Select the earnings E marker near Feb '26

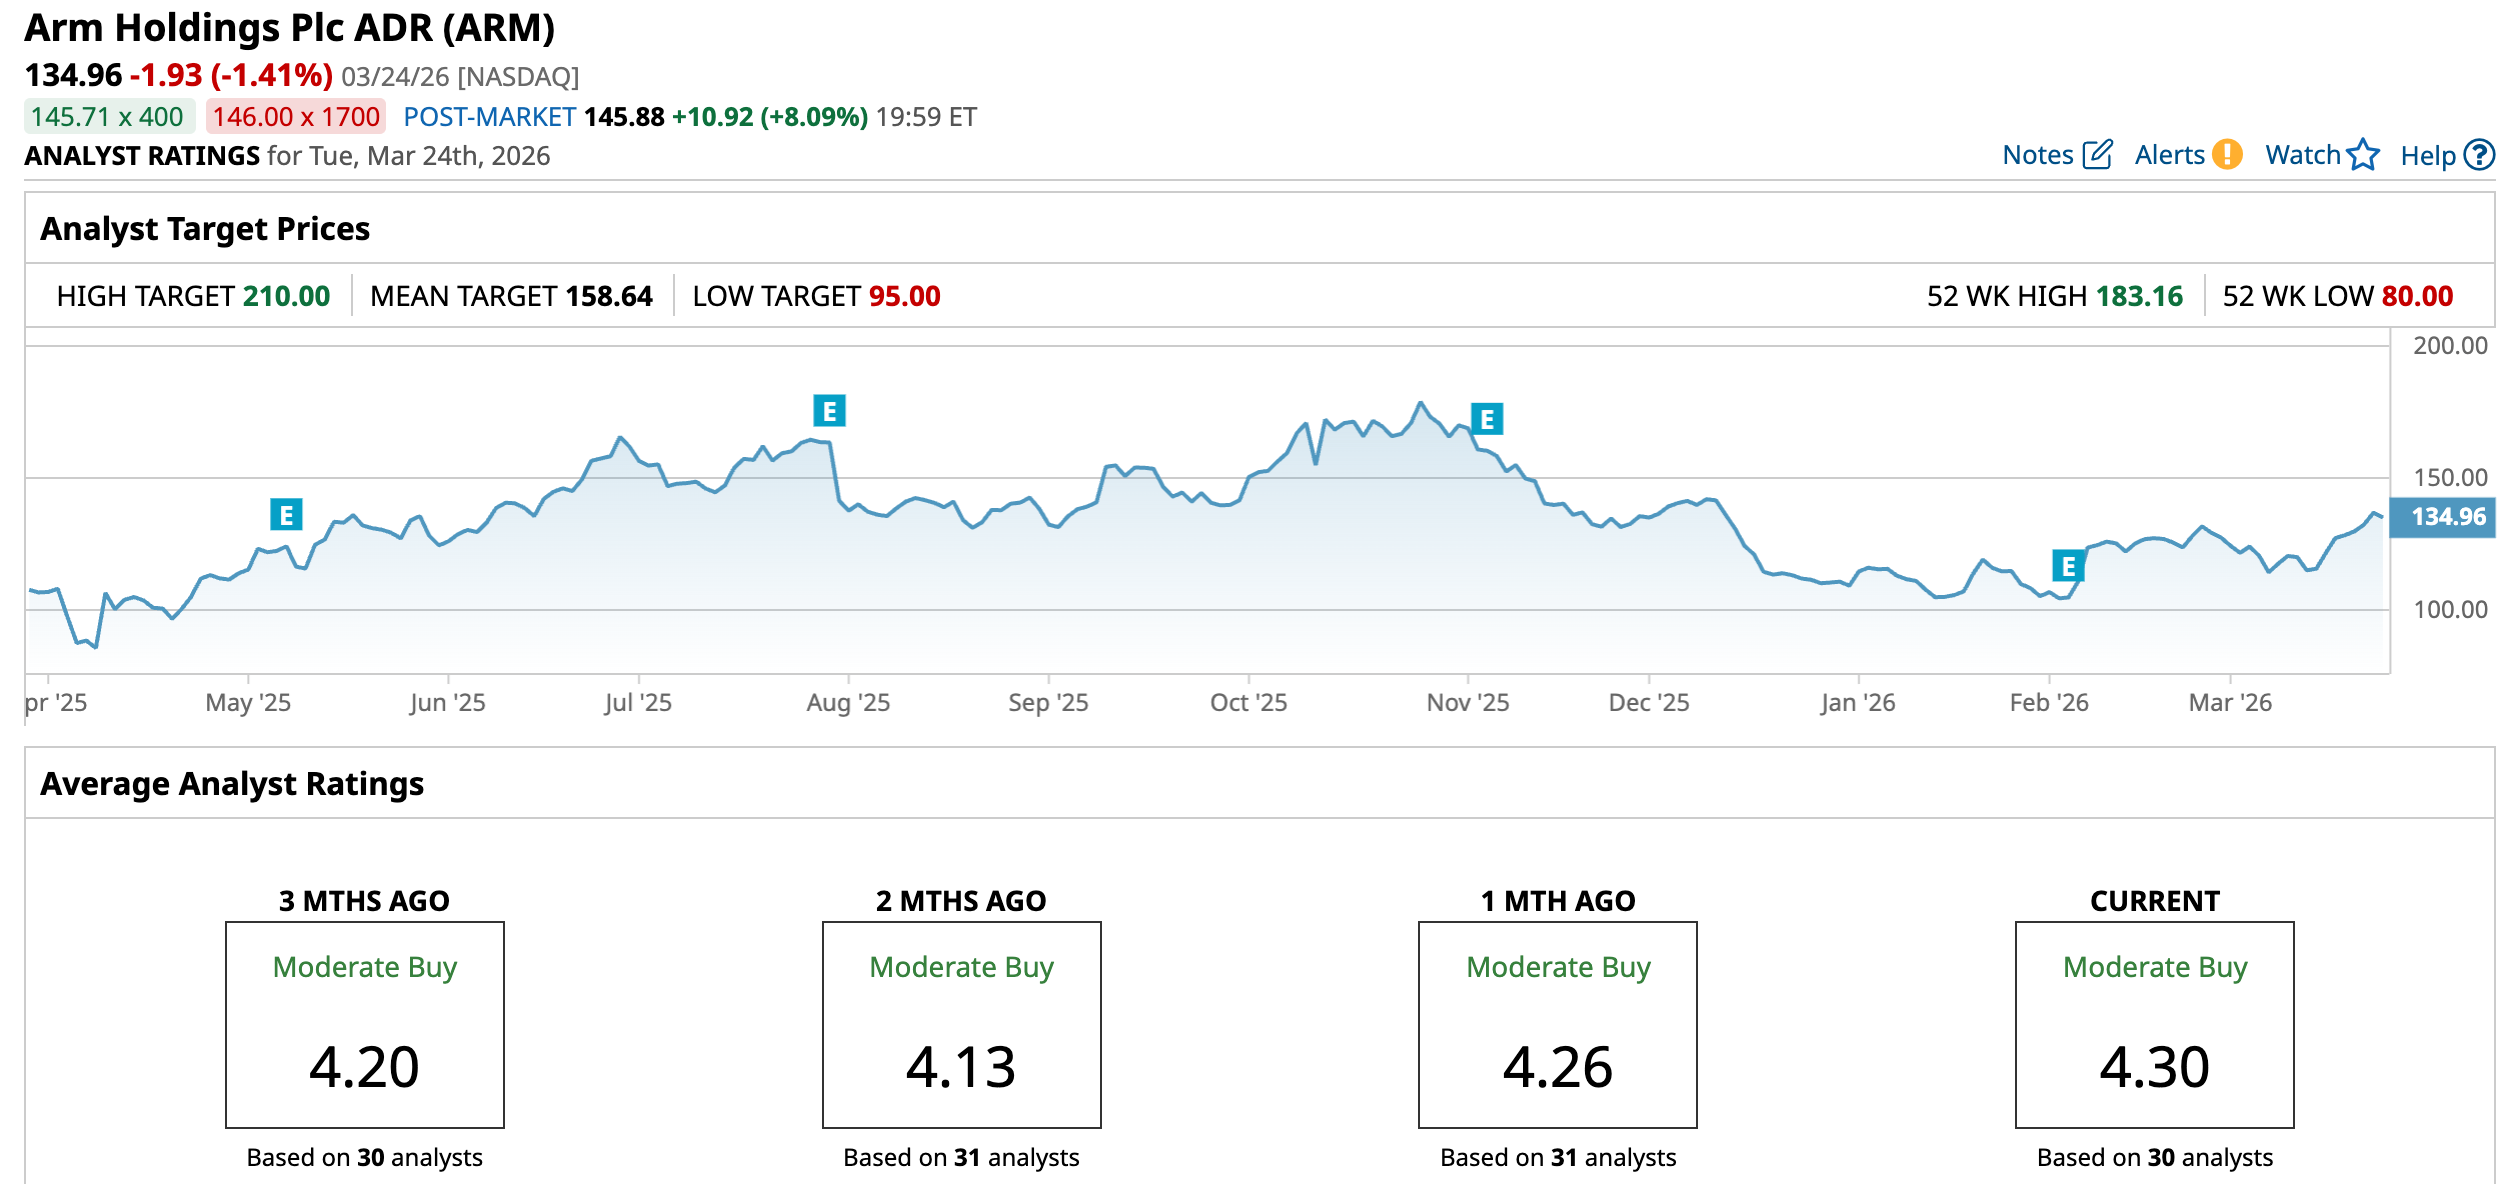(x=2068, y=567)
